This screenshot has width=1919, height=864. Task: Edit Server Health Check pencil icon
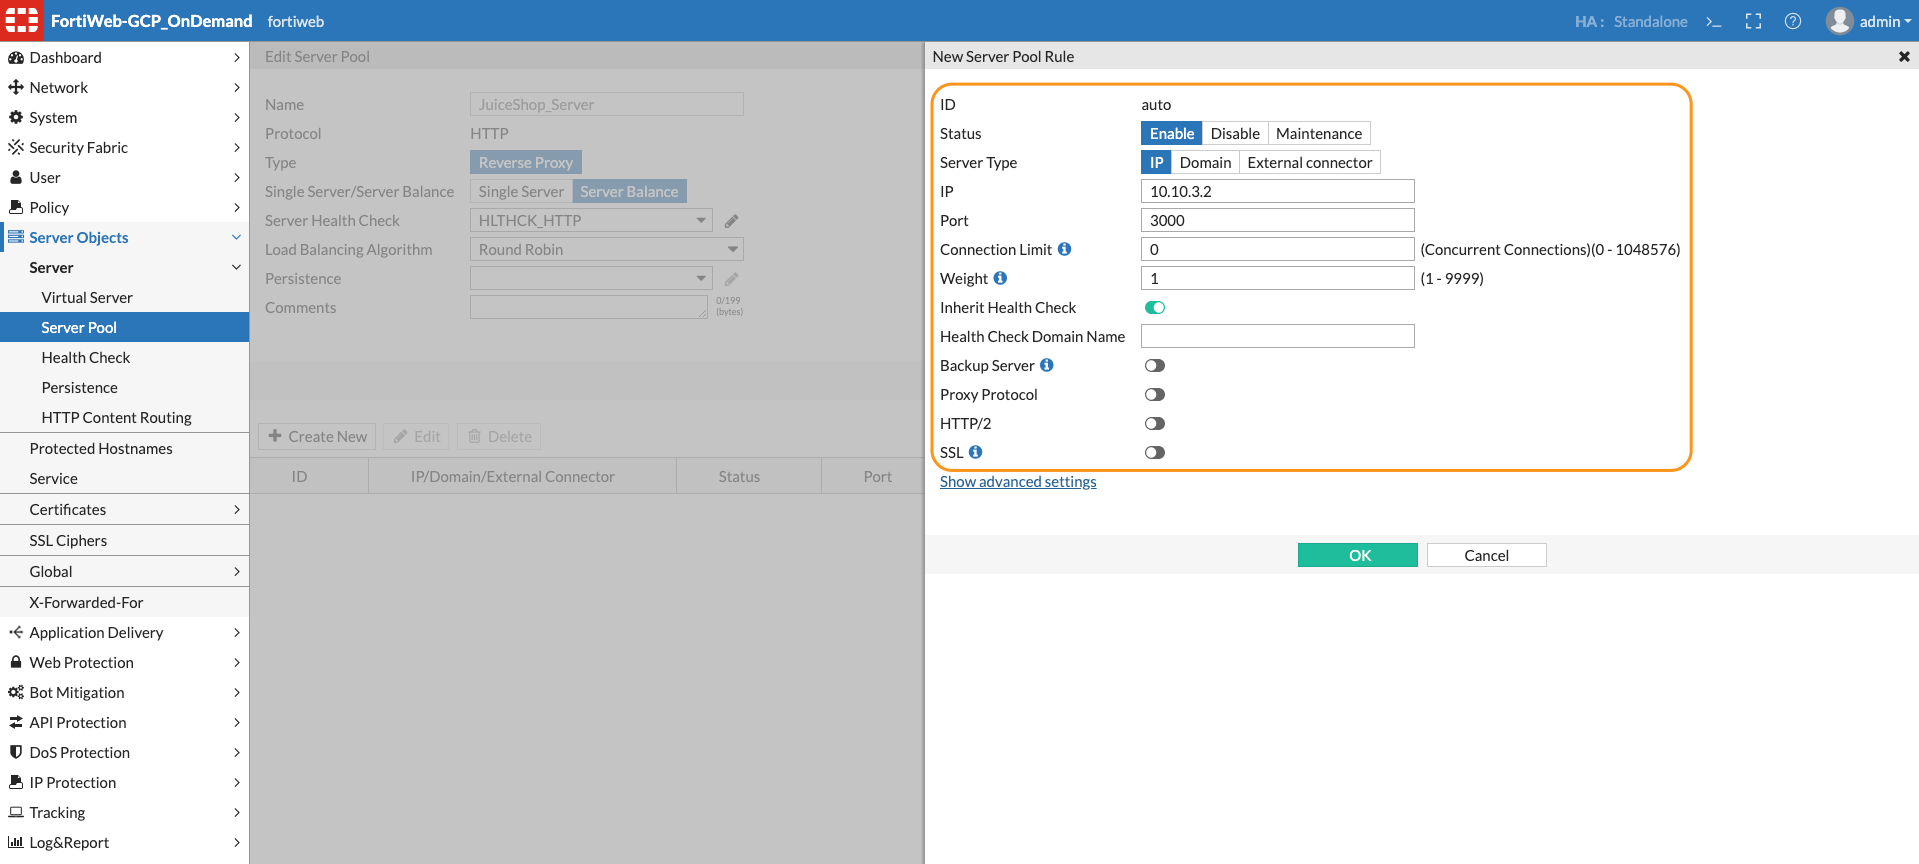732,221
